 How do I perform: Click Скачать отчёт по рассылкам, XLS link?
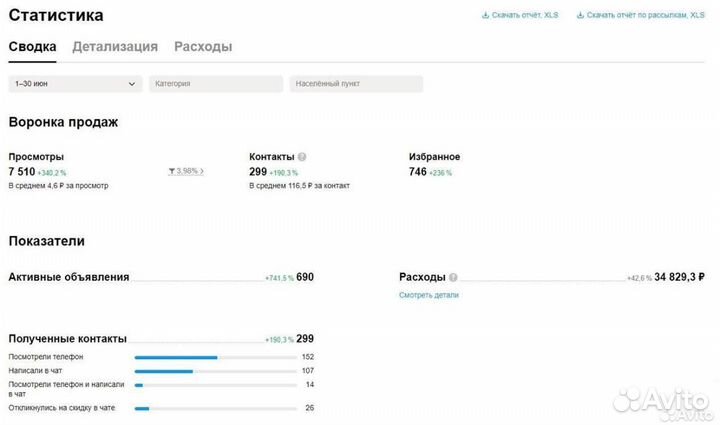pos(645,15)
